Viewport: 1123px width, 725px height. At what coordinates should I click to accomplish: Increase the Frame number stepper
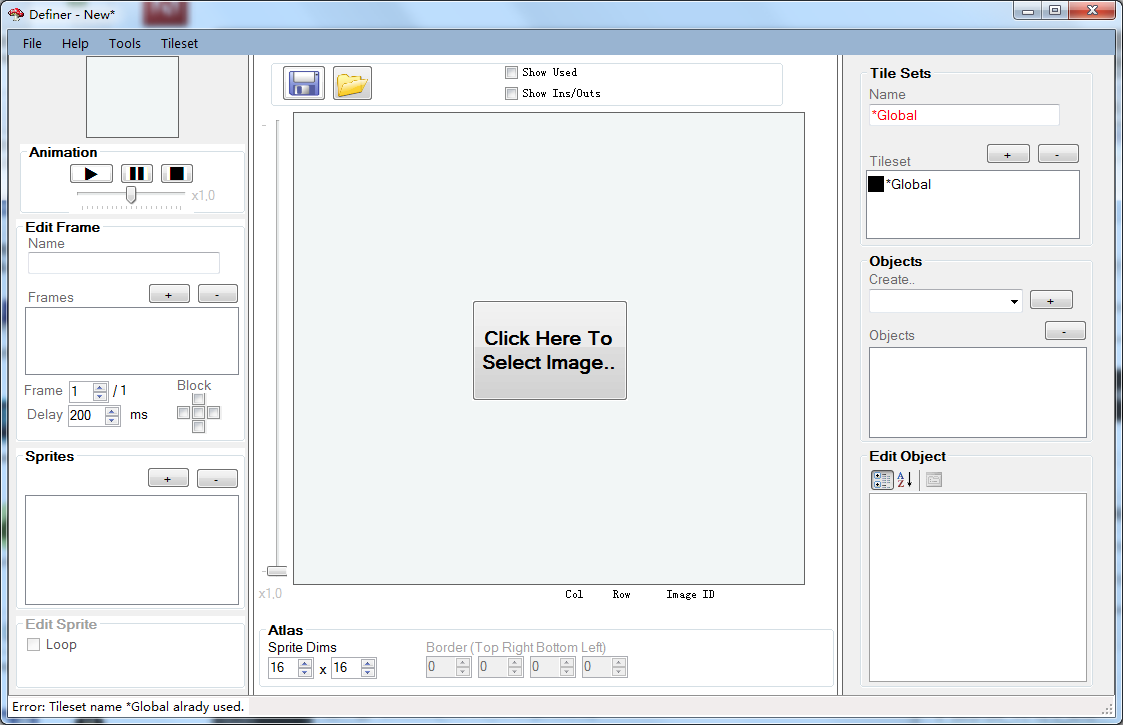pos(100,387)
